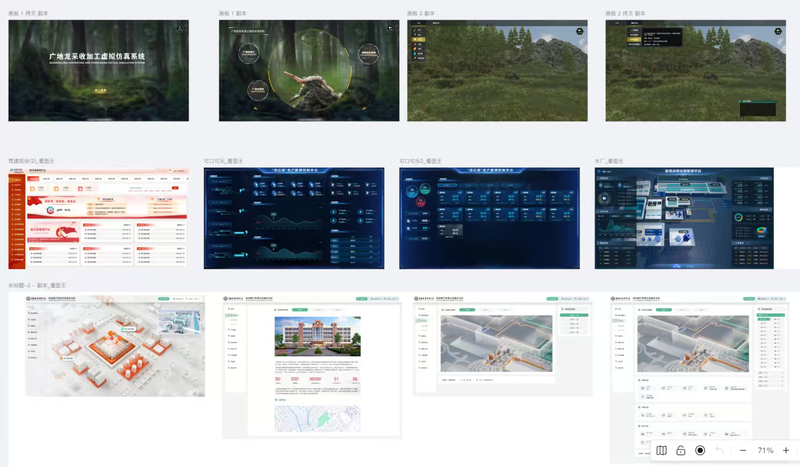Click the undo arrow icon

[720, 451]
